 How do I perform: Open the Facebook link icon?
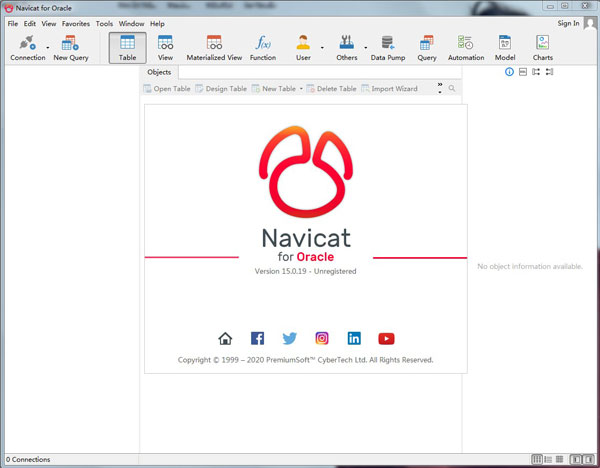click(x=257, y=338)
